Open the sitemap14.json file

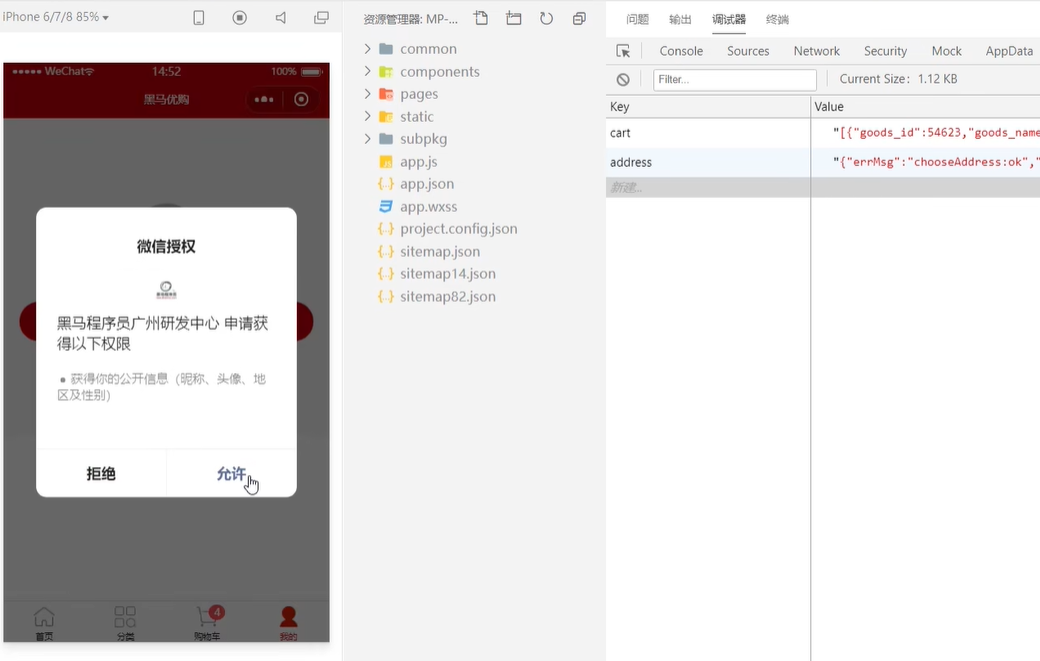(x=448, y=274)
